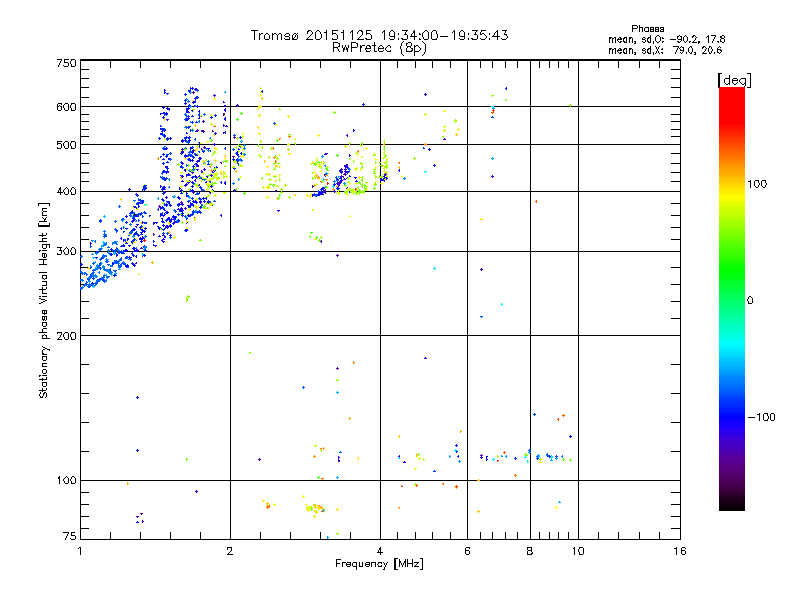Screen dimensions: 800x600
Task: Click the x-axis tick label '6'
Action: click(x=467, y=551)
